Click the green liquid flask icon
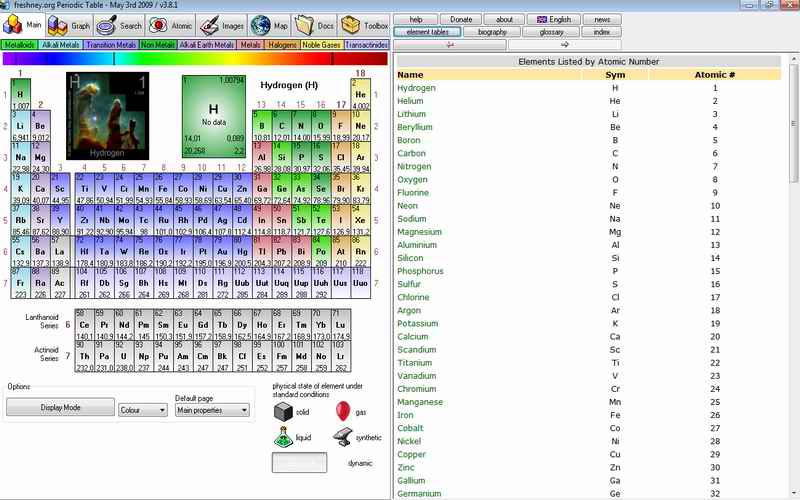This screenshot has height=500, width=800. click(x=283, y=437)
